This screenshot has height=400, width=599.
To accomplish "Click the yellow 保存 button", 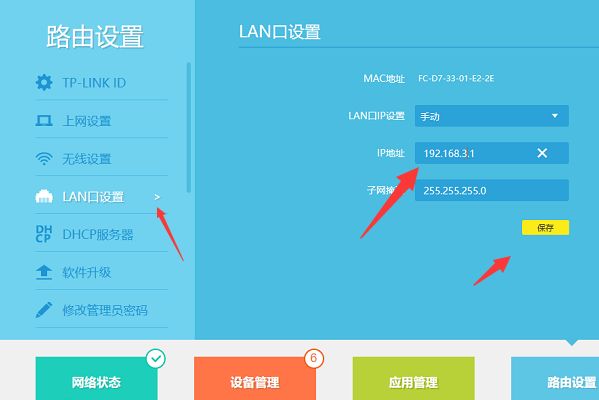I will [x=545, y=228].
